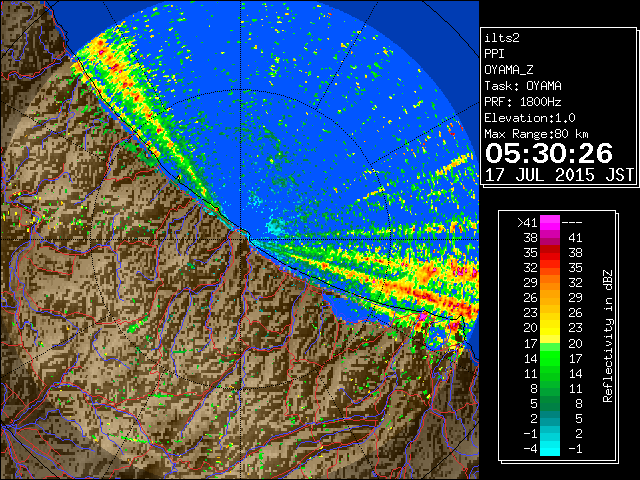Select the 'Task: OYAMA' line
The height and width of the screenshot is (480, 640).
pos(523,86)
